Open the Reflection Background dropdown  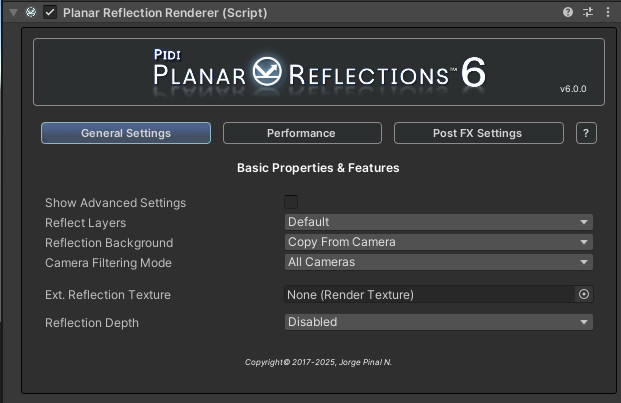tap(438, 242)
